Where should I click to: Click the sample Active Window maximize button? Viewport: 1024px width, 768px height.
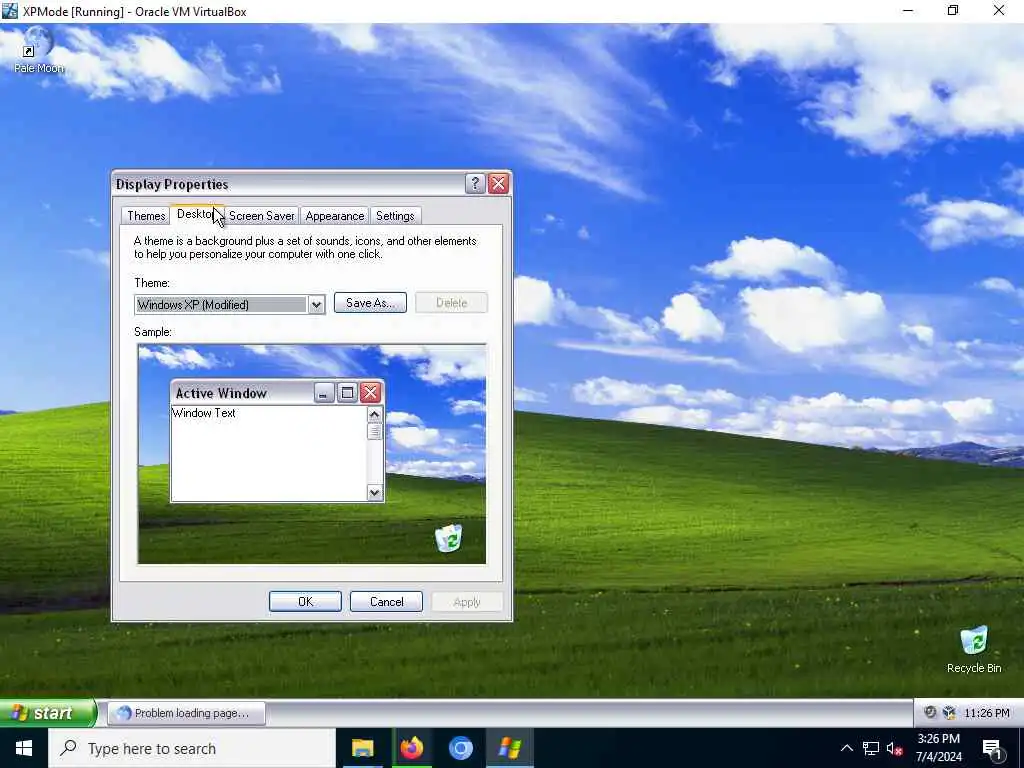347,392
